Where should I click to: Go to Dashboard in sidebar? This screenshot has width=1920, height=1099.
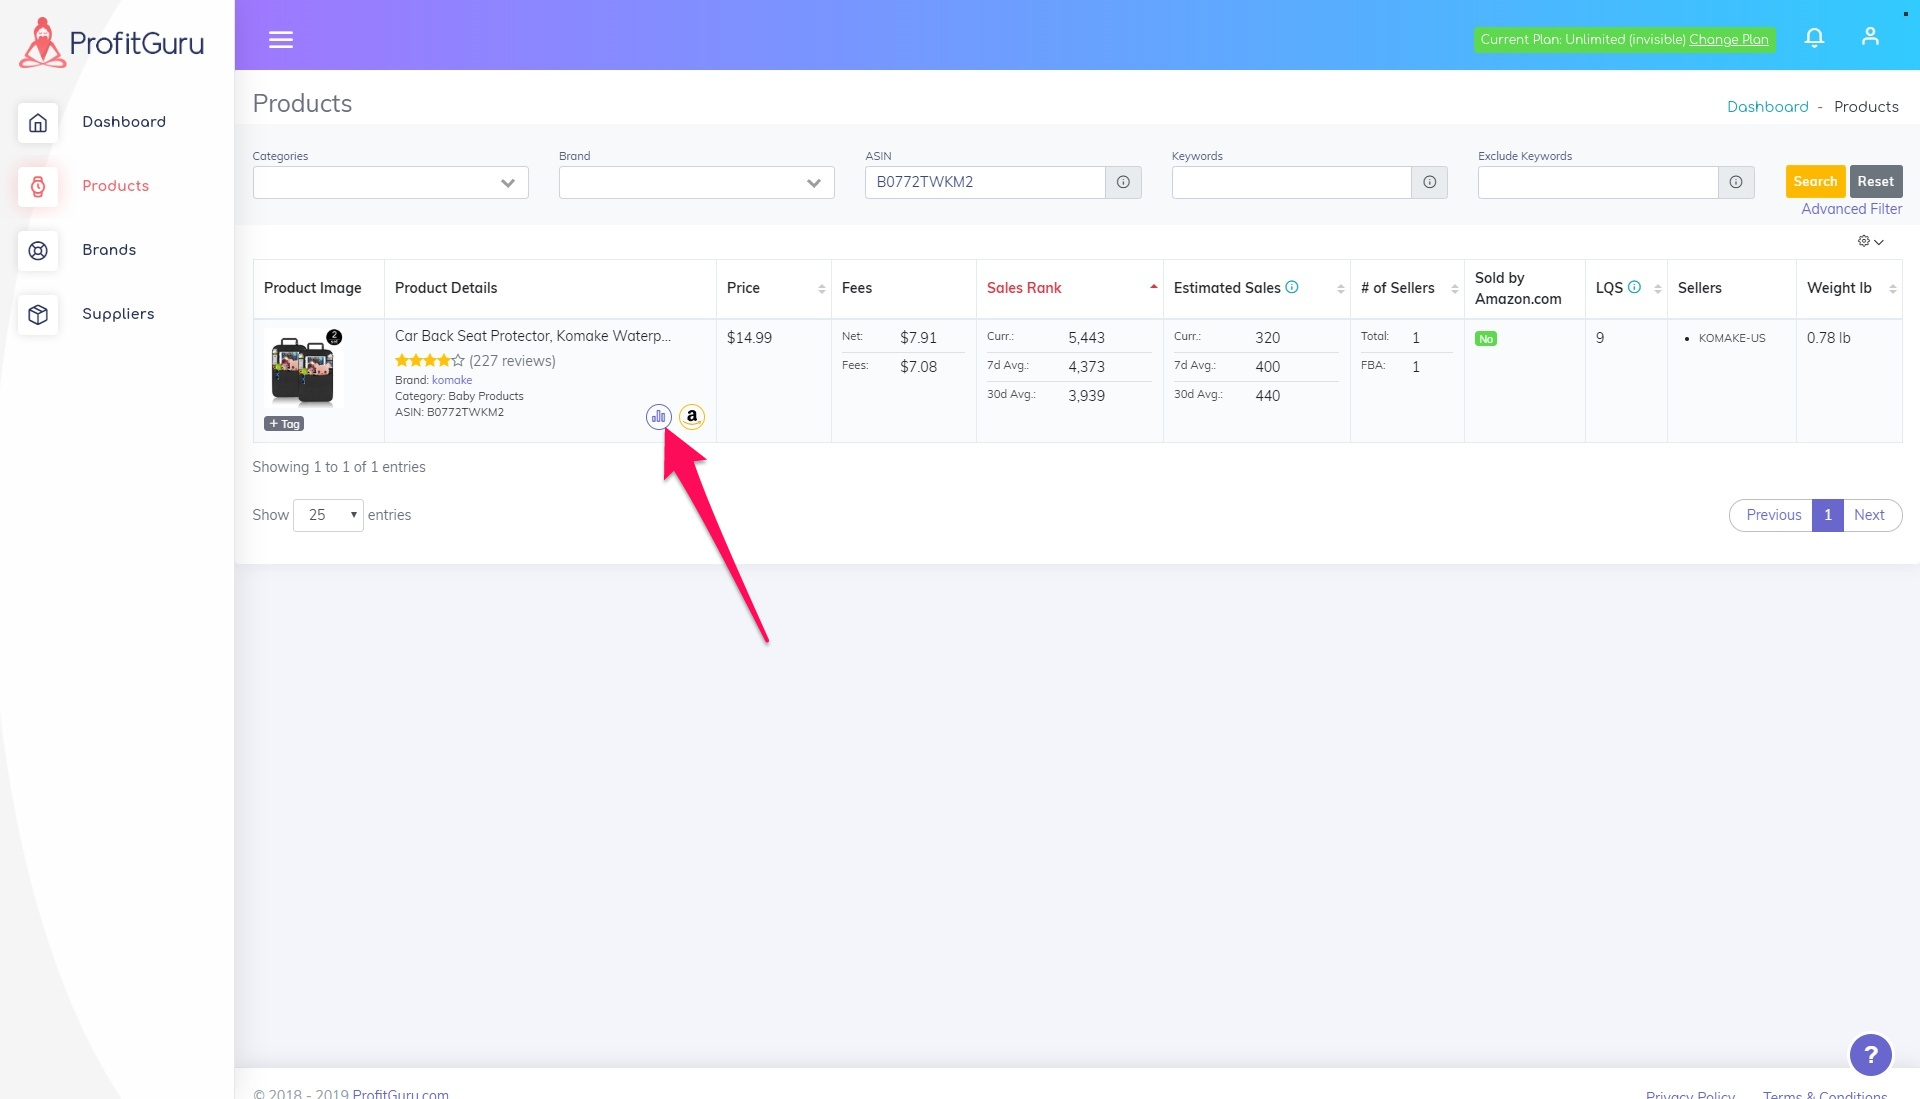tap(124, 122)
